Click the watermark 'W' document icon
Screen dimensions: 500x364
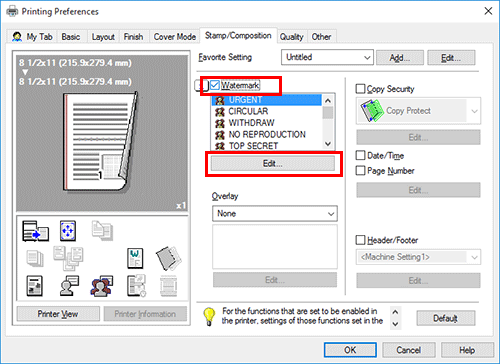click(x=135, y=258)
